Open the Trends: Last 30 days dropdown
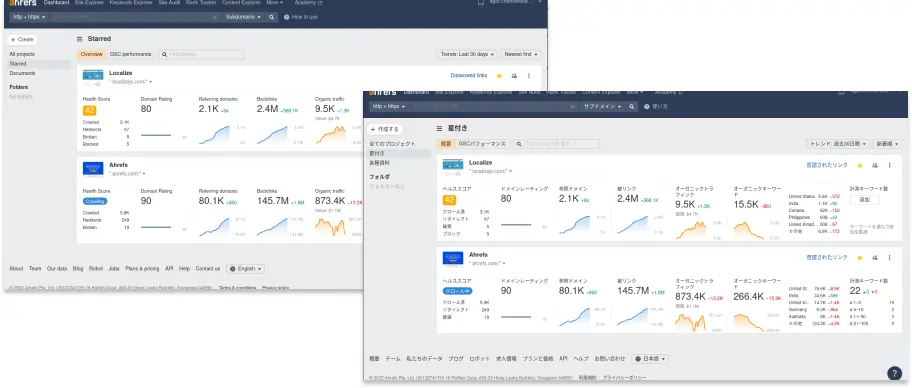The width and height of the screenshot is (912, 388). (467, 54)
